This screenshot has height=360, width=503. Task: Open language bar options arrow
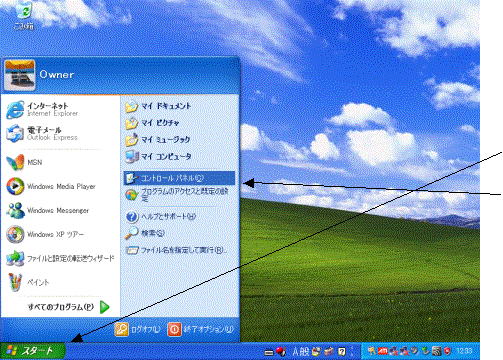[352, 355]
